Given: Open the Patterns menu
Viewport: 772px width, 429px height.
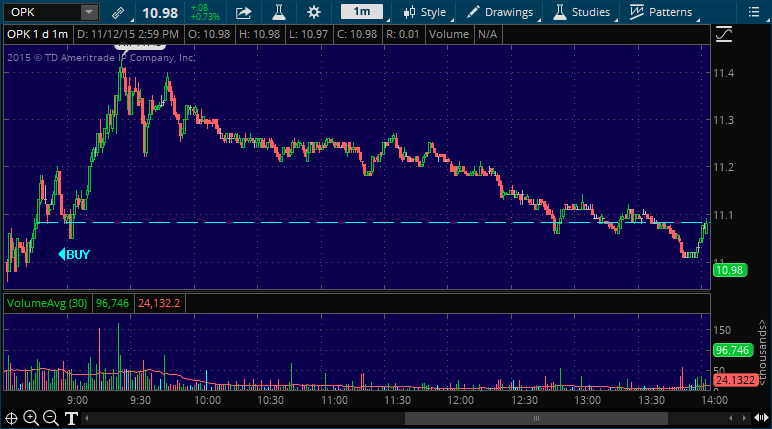Looking at the screenshot, I should click(661, 12).
